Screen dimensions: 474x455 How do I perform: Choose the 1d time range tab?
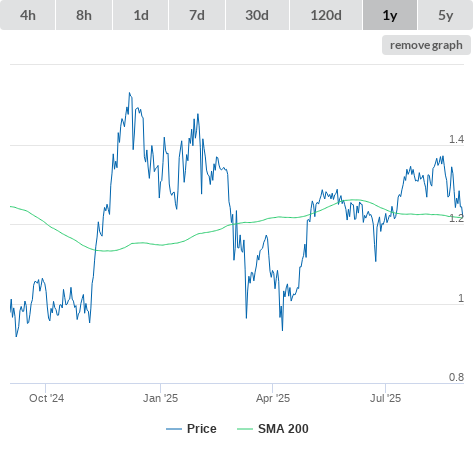(x=141, y=15)
